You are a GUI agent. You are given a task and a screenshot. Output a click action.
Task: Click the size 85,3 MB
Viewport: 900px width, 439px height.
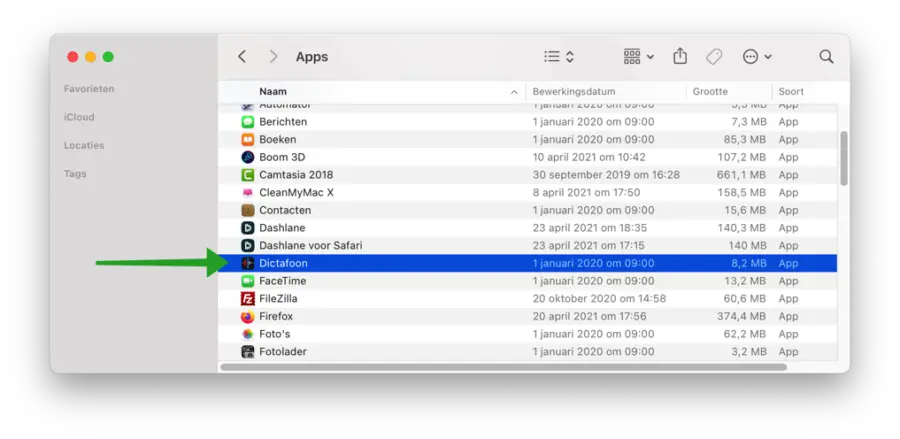tap(744, 139)
